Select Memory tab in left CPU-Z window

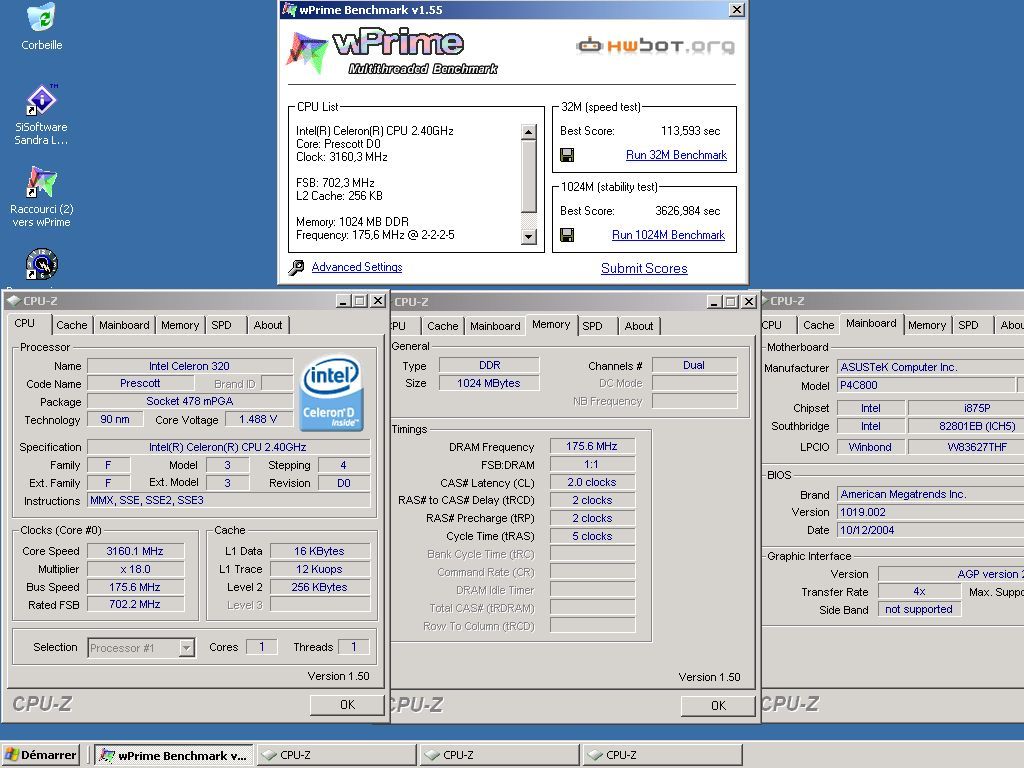pos(180,325)
